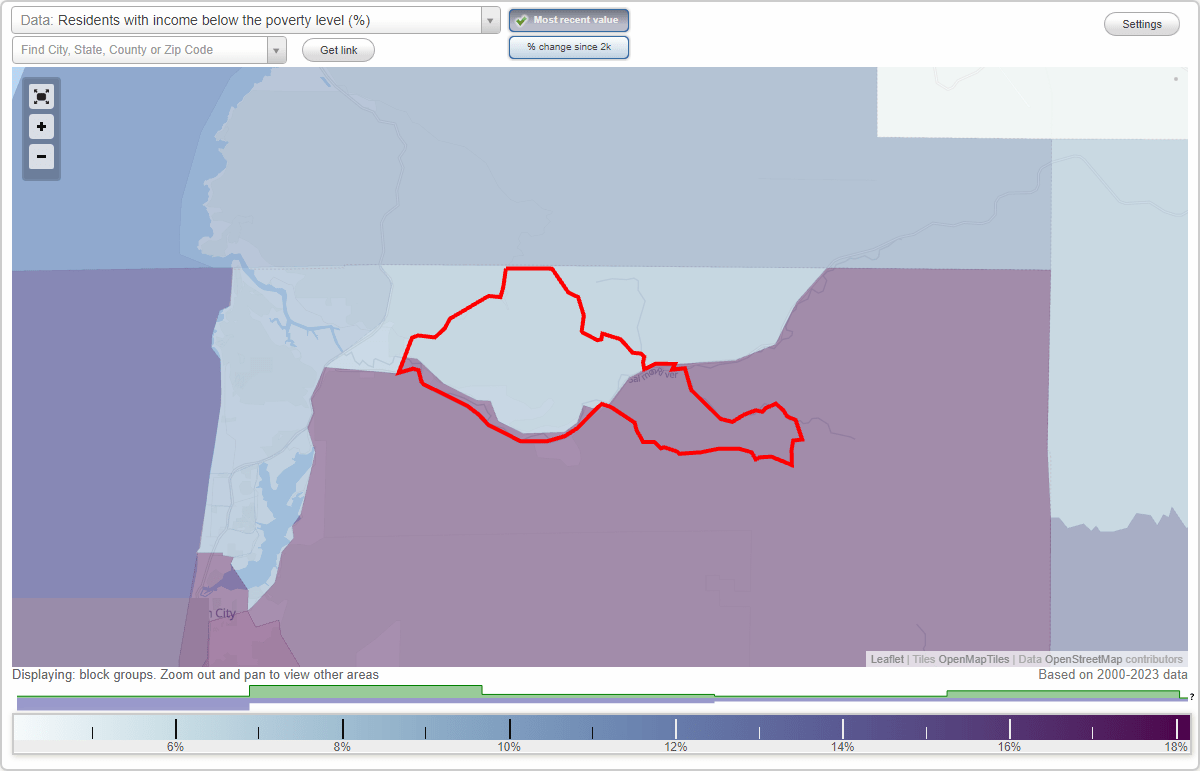1200x771 pixels.
Task: Select the zoom out (−) control
Action: [x=41, y=156]
